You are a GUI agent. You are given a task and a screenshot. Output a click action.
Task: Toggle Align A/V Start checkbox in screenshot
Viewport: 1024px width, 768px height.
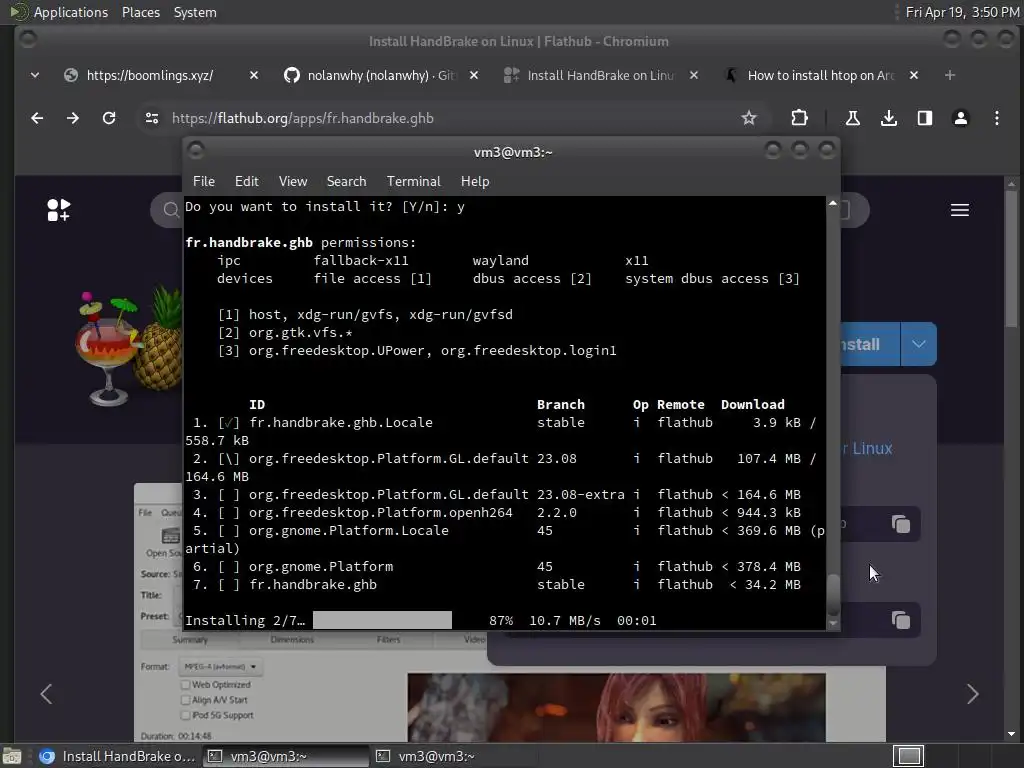click(x=185, y=699)
